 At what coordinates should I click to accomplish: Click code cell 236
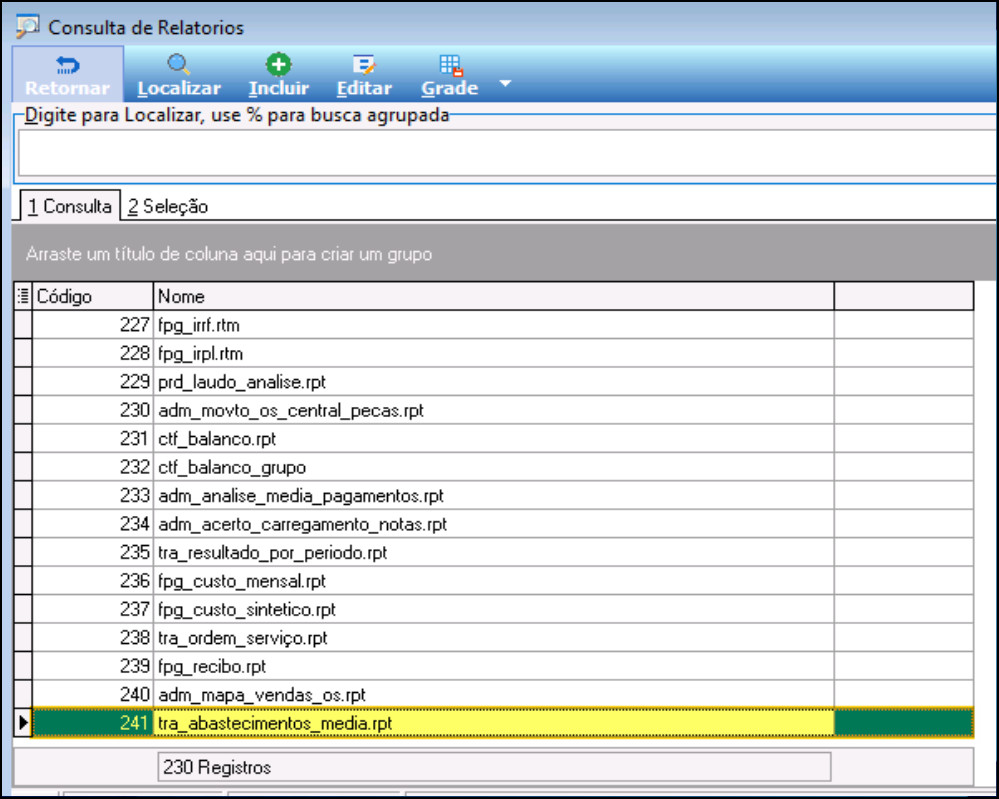point(92,581)
